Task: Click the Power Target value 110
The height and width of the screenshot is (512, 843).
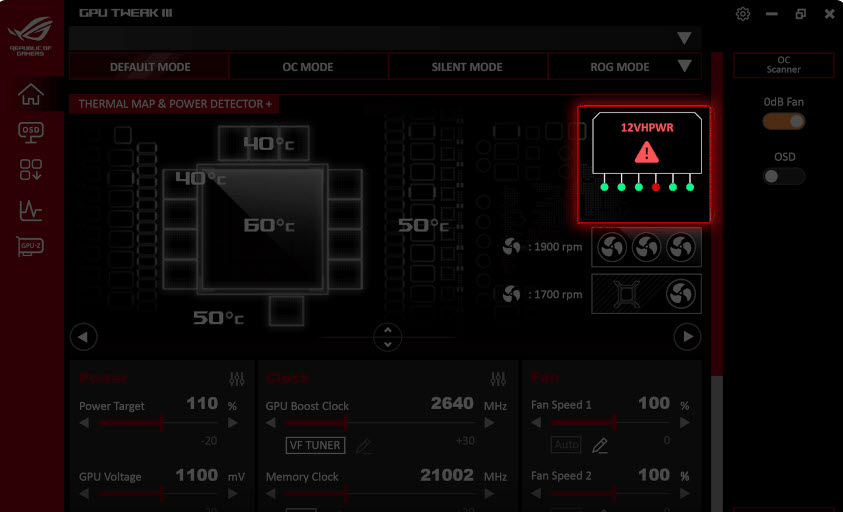Action: 202,403
